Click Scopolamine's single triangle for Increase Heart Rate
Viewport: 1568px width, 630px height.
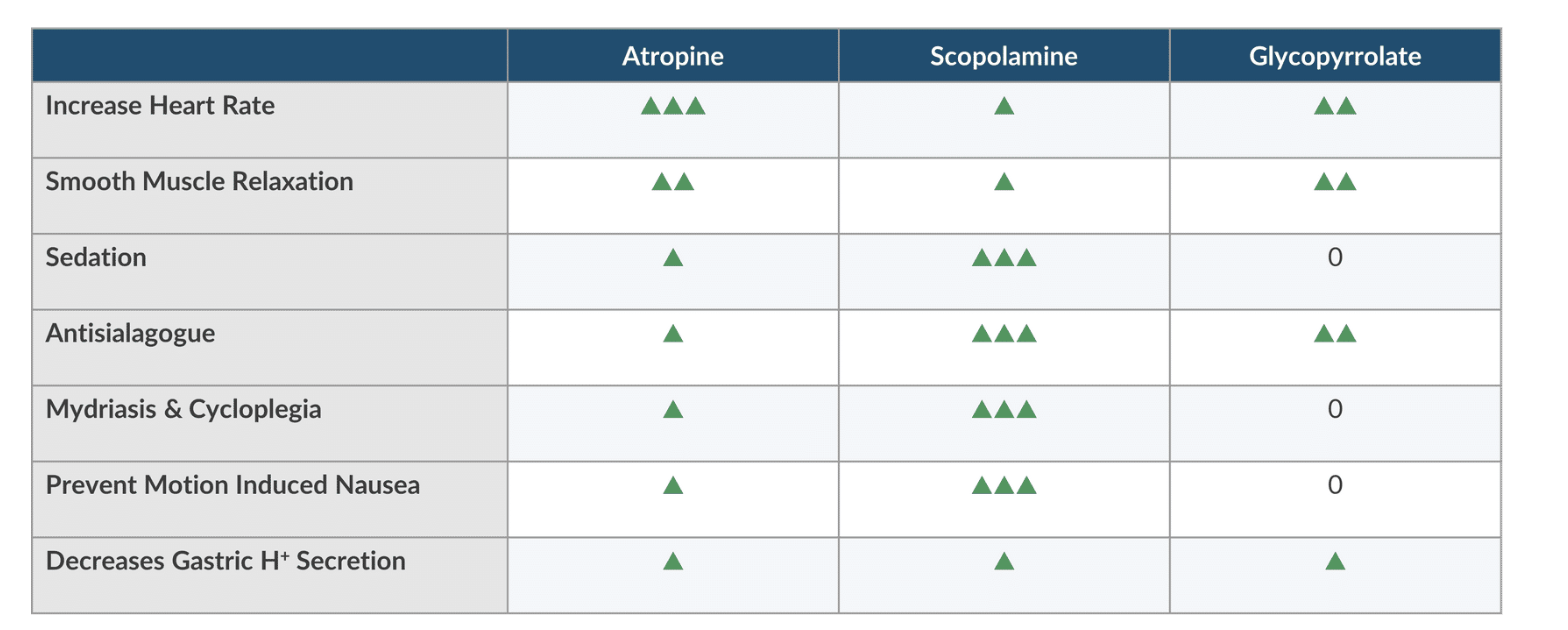(x=1004, y=106)
